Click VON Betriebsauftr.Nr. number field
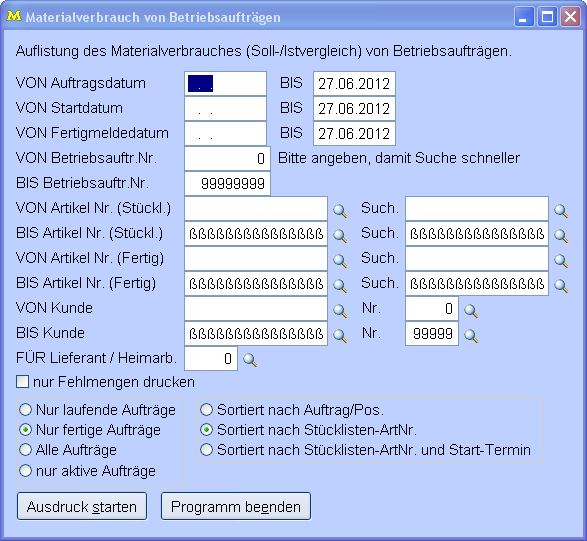 tap(227, 158)
